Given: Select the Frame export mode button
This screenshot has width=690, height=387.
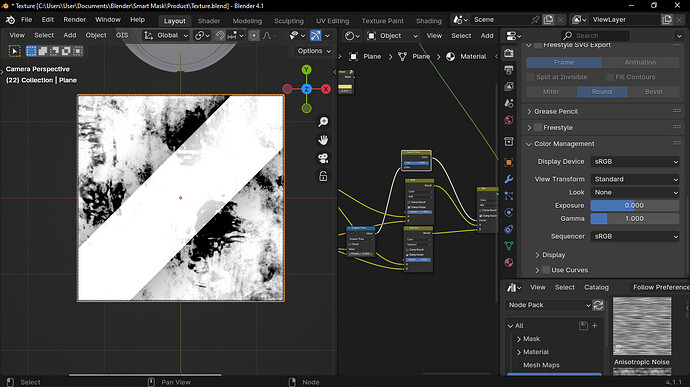Looking at the screenshot, I should point(564,63).
